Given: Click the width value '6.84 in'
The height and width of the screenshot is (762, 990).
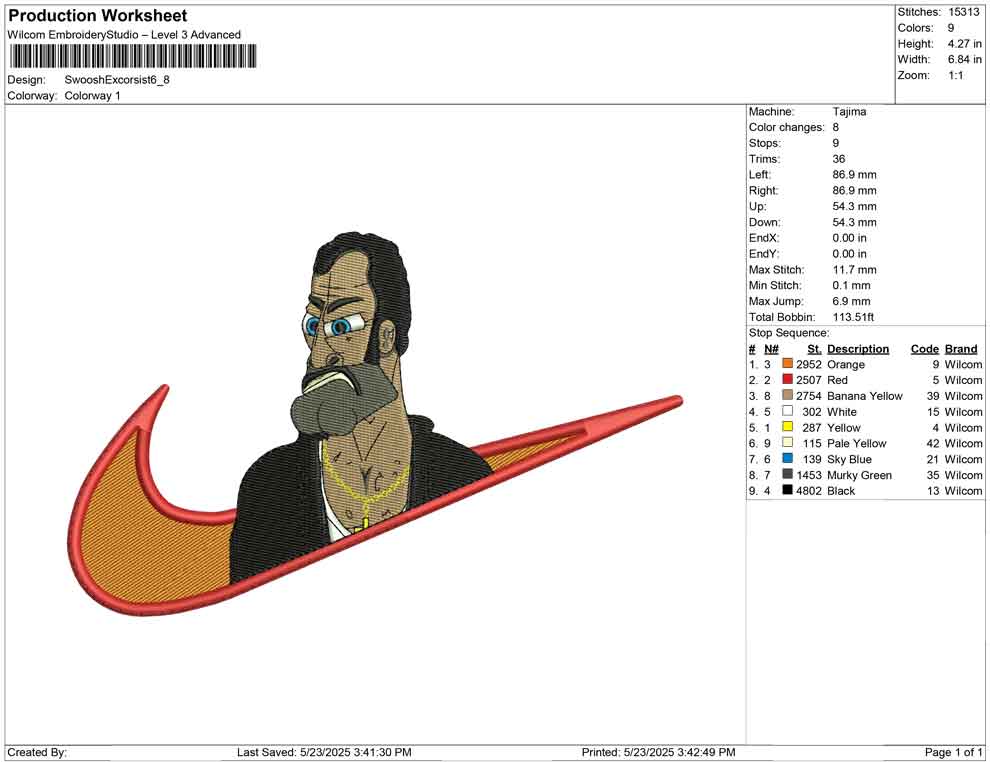Looking at the screenshot, I should [x=965, y=59].
